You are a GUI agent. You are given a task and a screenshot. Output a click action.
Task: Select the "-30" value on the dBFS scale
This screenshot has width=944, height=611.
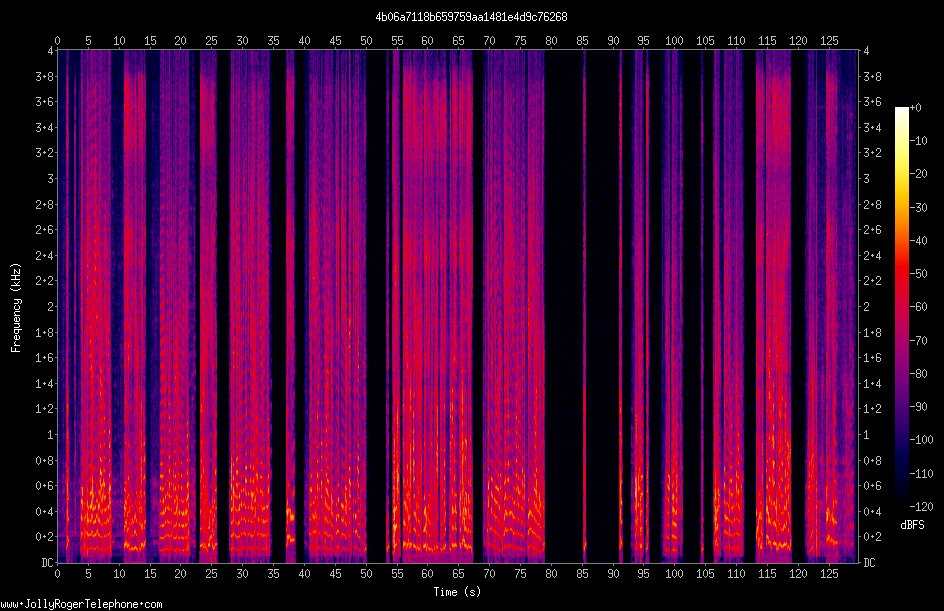(918, 208)
